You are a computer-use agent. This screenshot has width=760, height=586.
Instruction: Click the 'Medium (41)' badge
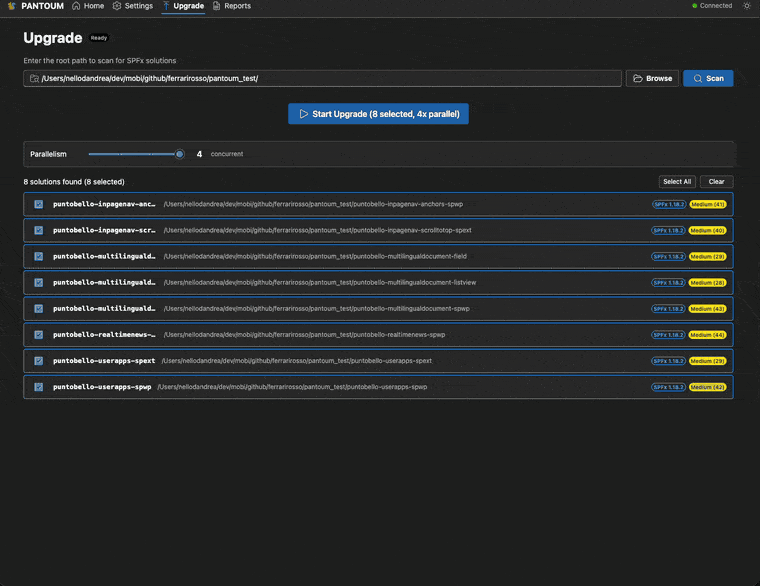coord(708,205)
